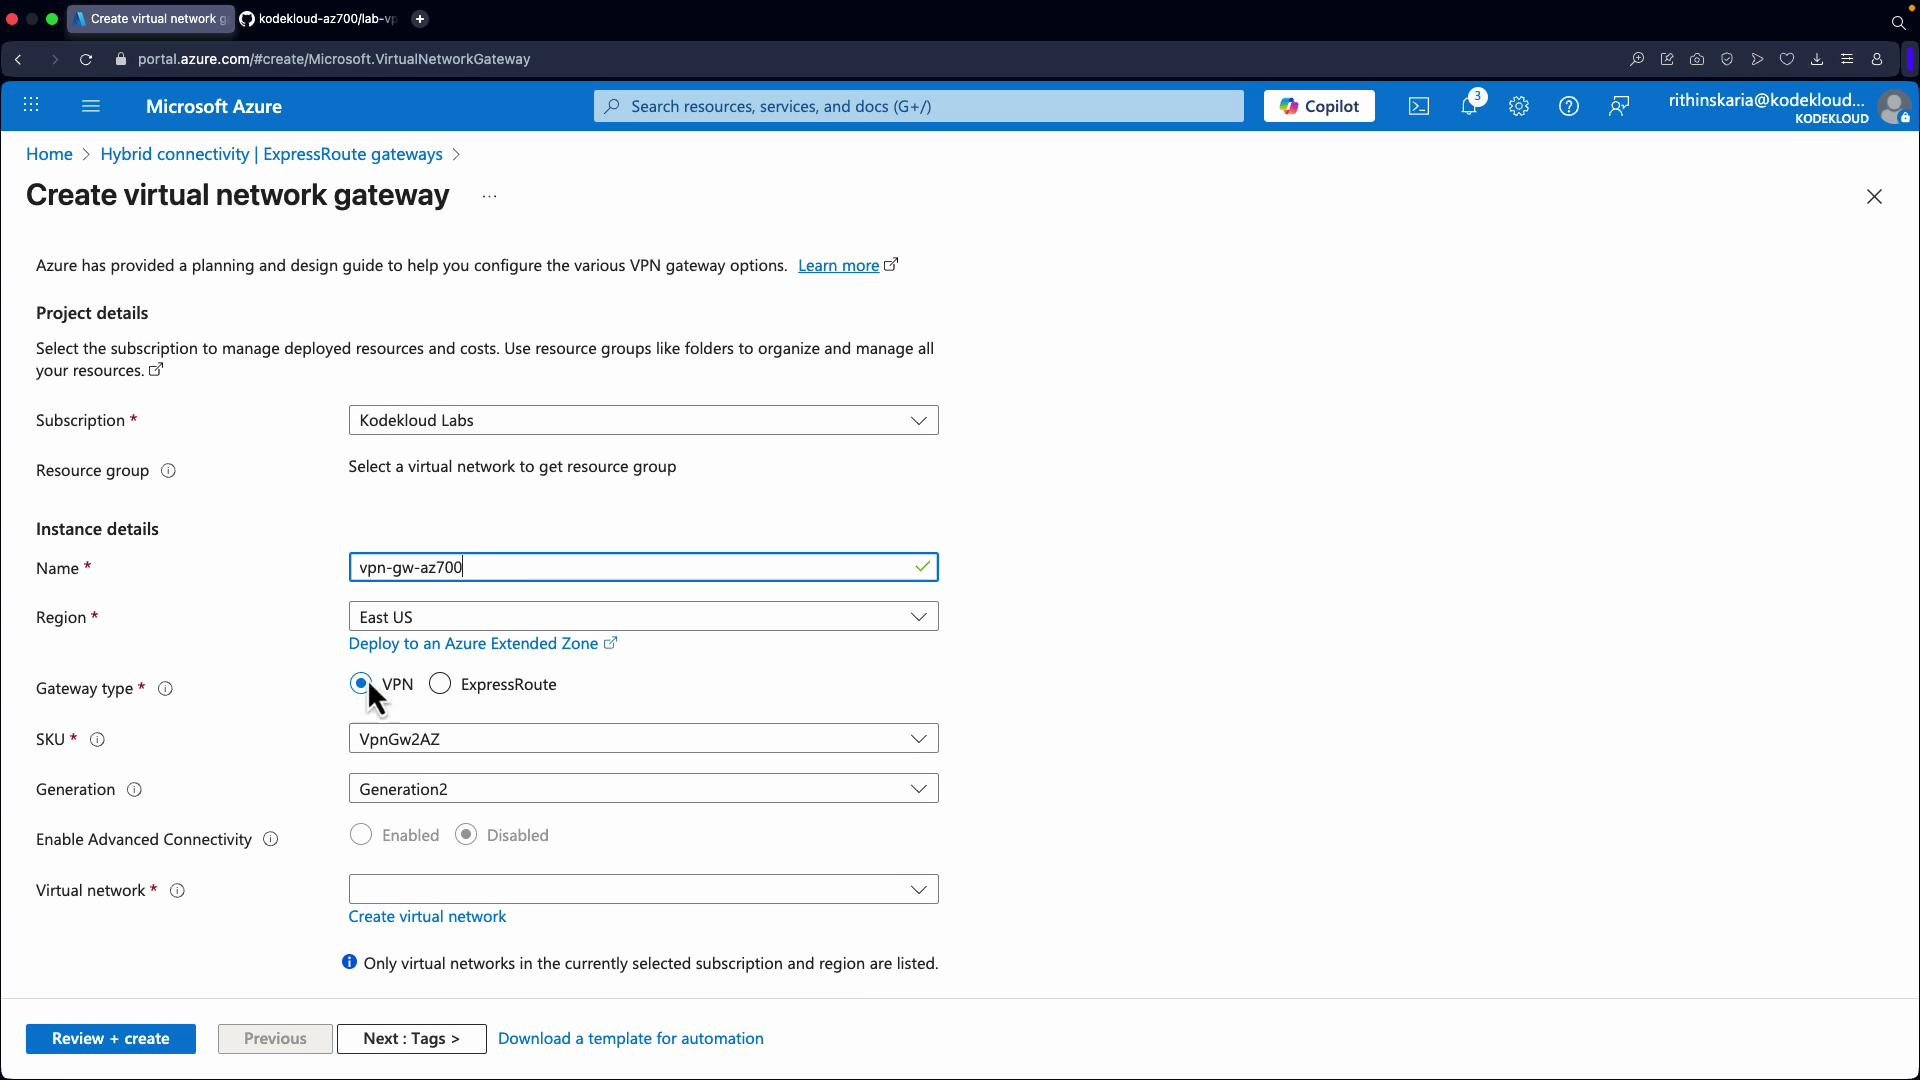
Task: Open the Subscription dropdown
Action: click(643, 421)
